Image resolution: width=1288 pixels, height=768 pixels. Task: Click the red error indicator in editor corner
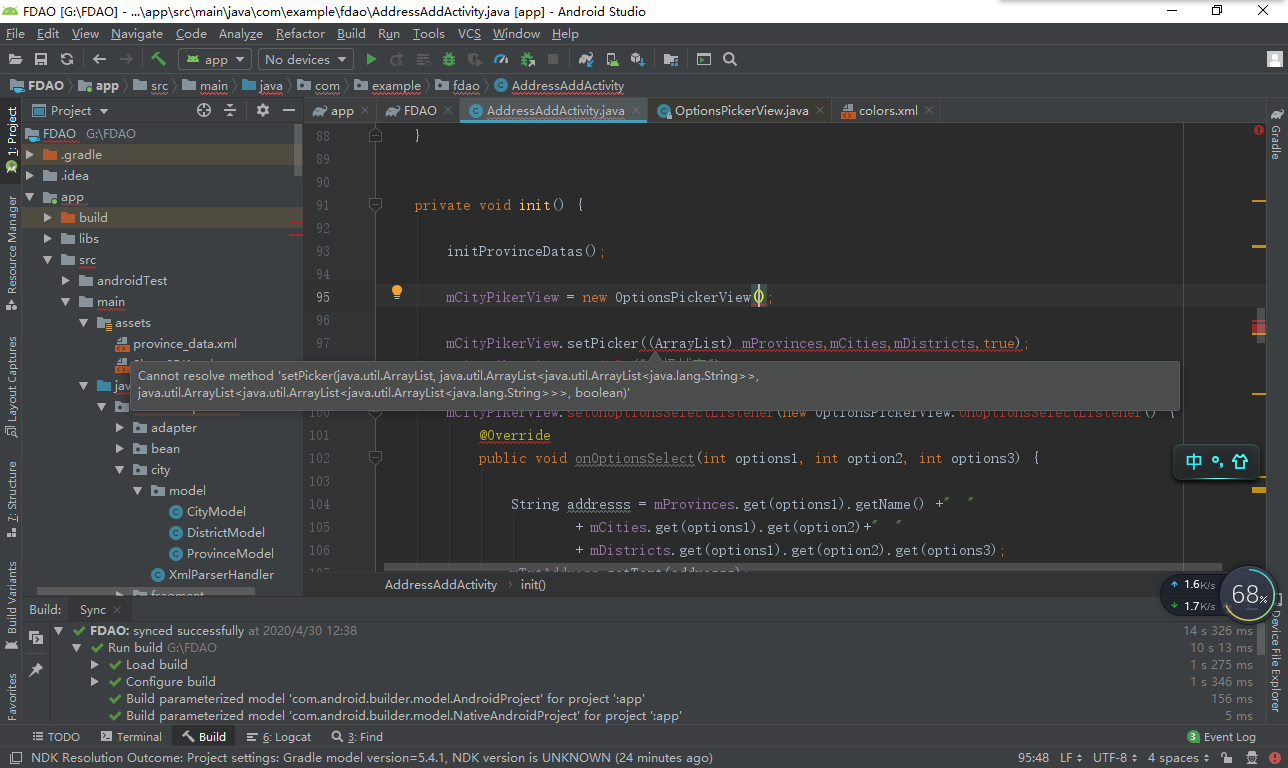[x=1259, y=130]
